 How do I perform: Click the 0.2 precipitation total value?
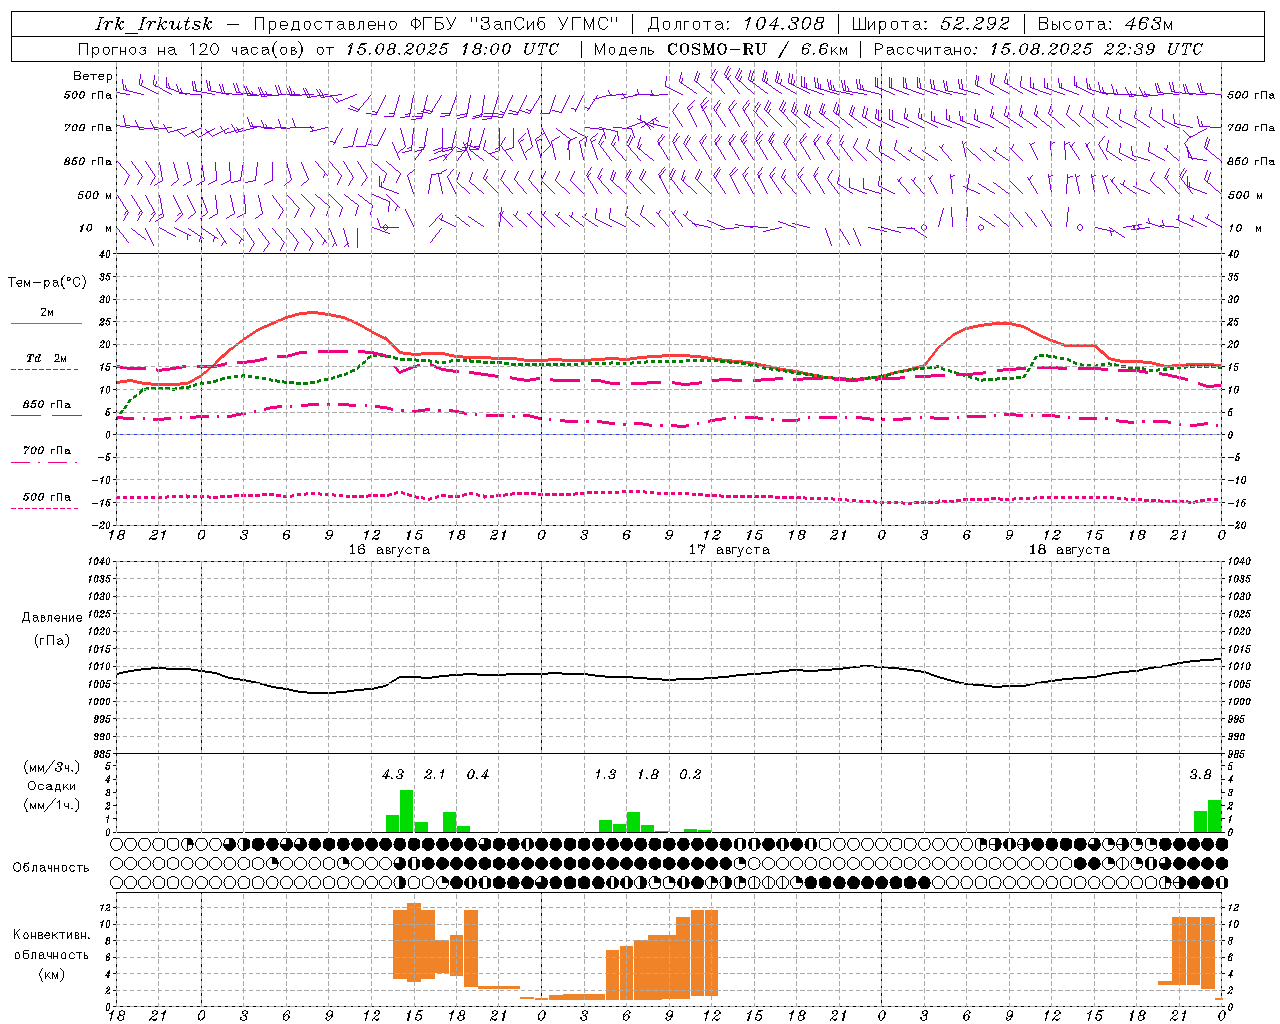coord(690,774)
